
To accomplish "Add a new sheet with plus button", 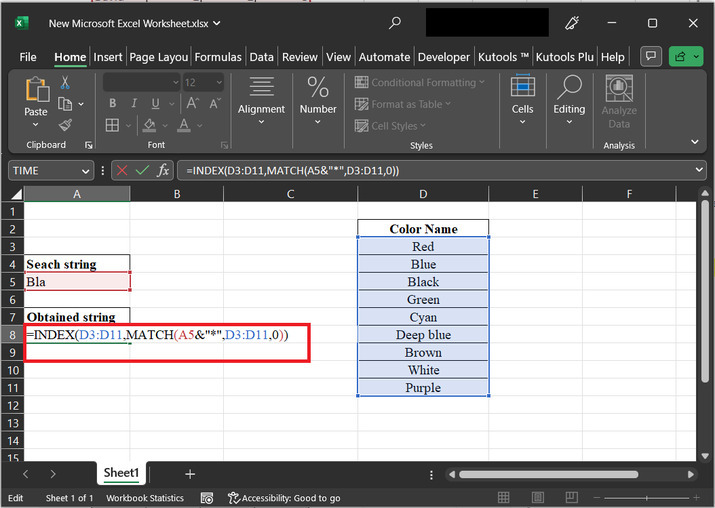I will coord(190,474).
